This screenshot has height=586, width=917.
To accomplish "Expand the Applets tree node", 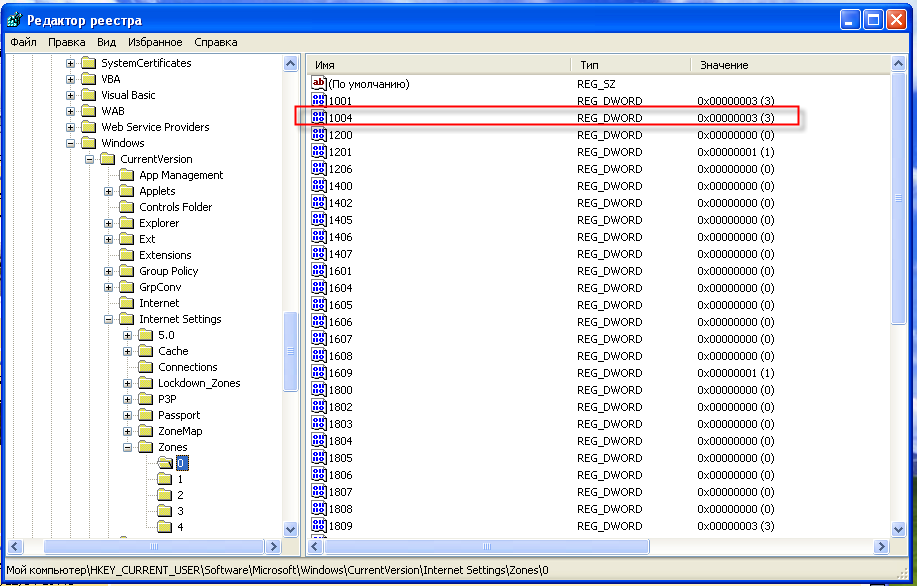I will pos(108,191).
